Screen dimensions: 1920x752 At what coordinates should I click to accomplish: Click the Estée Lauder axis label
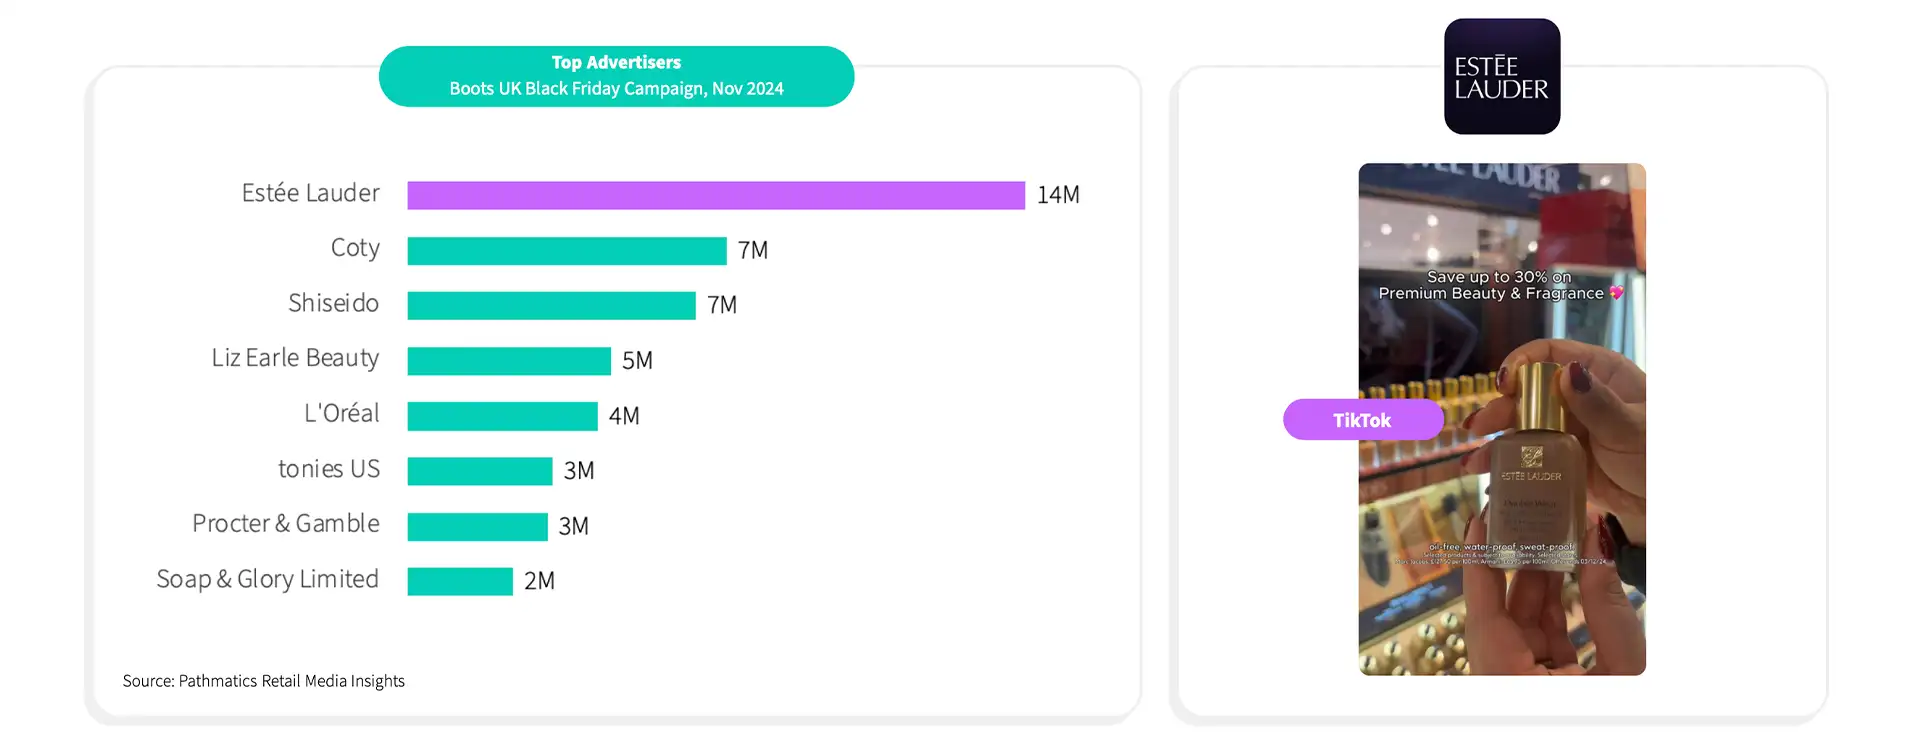tap(310, 193)
